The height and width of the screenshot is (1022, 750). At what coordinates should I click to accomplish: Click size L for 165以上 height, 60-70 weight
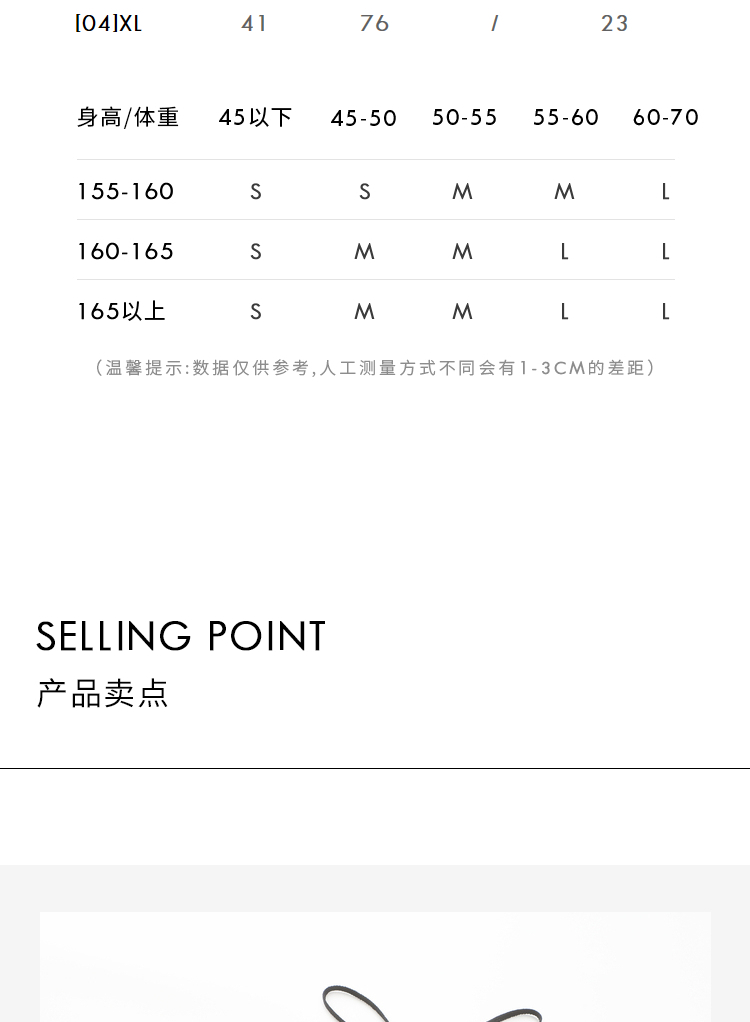(x=665, y=312)
